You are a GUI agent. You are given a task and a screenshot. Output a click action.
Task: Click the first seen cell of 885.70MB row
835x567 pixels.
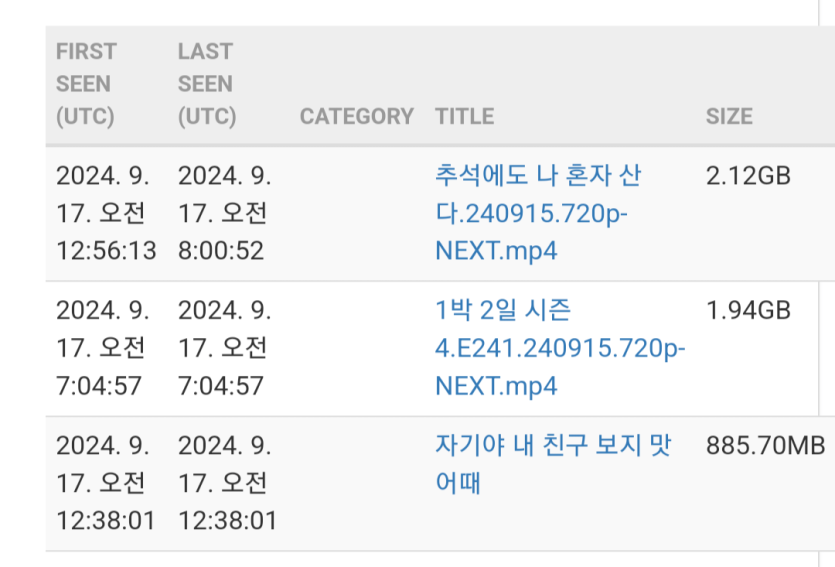click(x=105, y=482)
